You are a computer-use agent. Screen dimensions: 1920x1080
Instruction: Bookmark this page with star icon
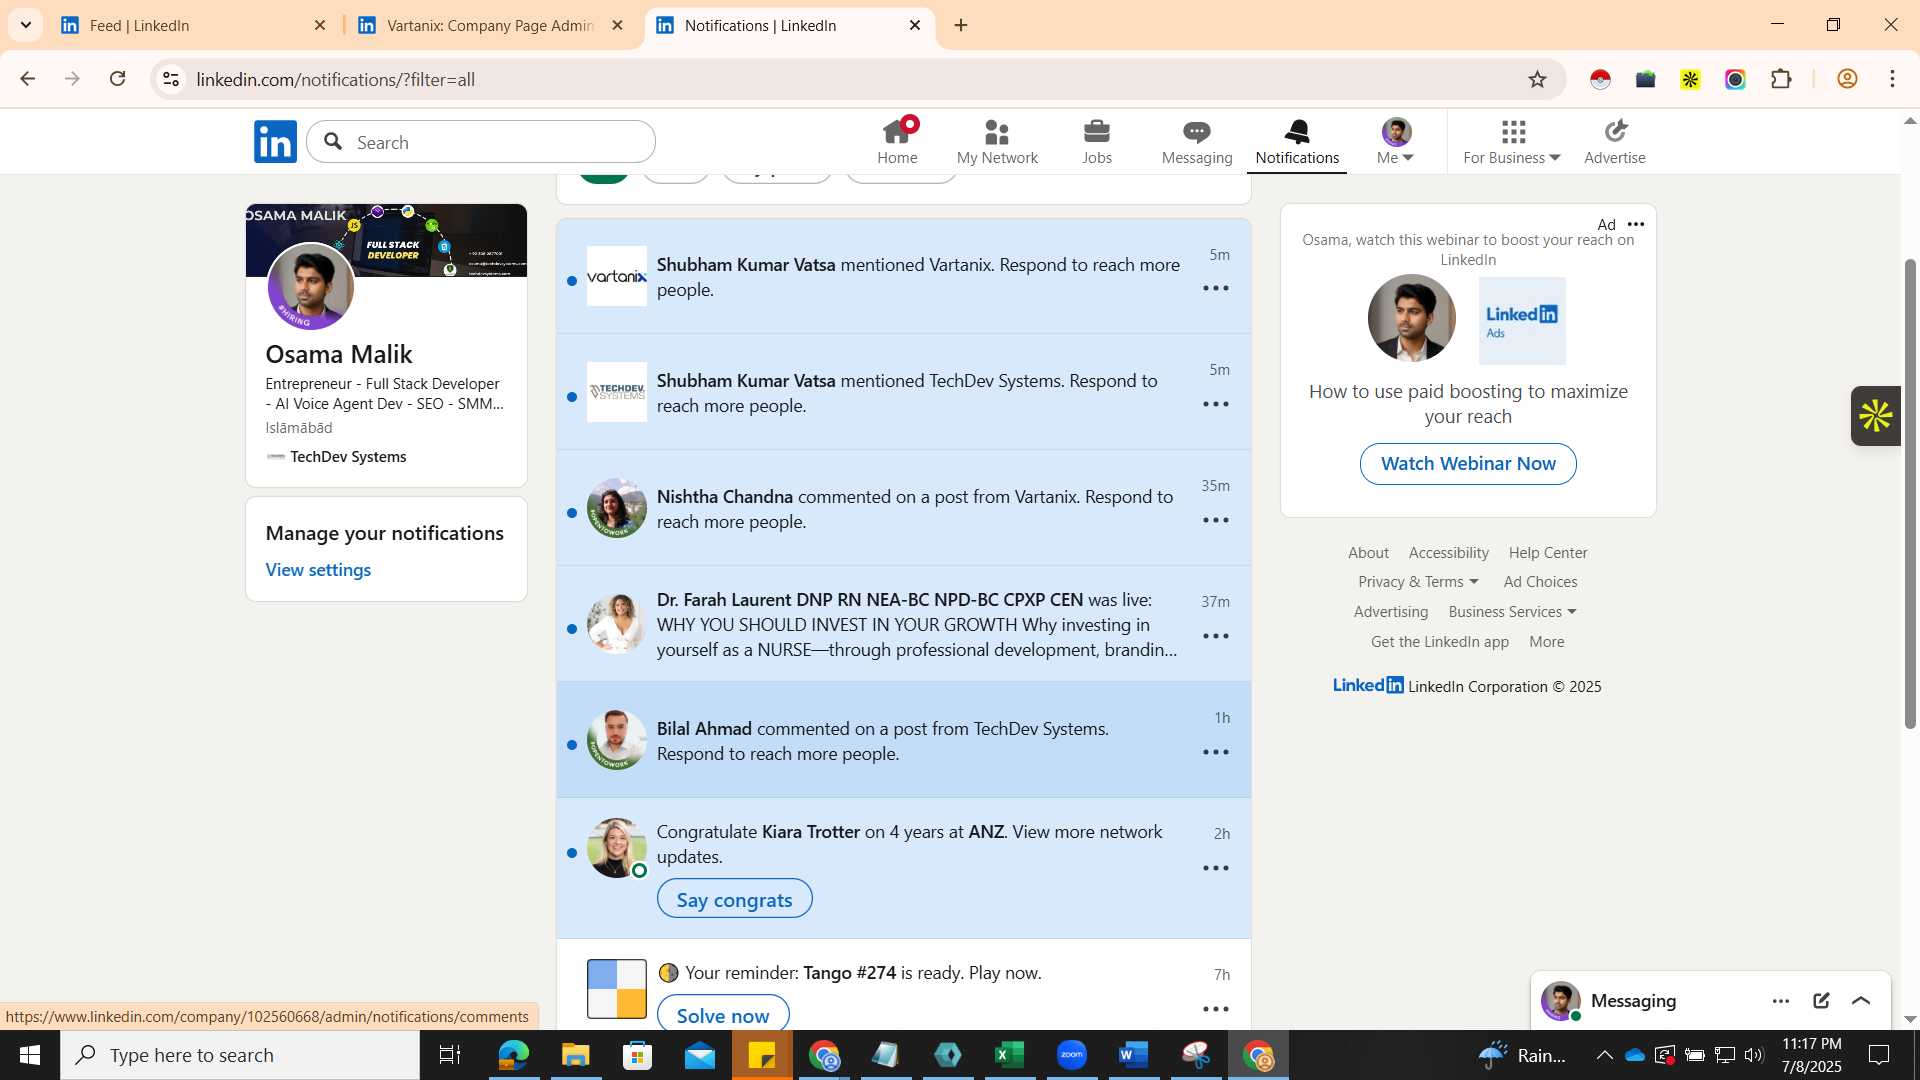pyautogui.click(x=1537, y=79)
